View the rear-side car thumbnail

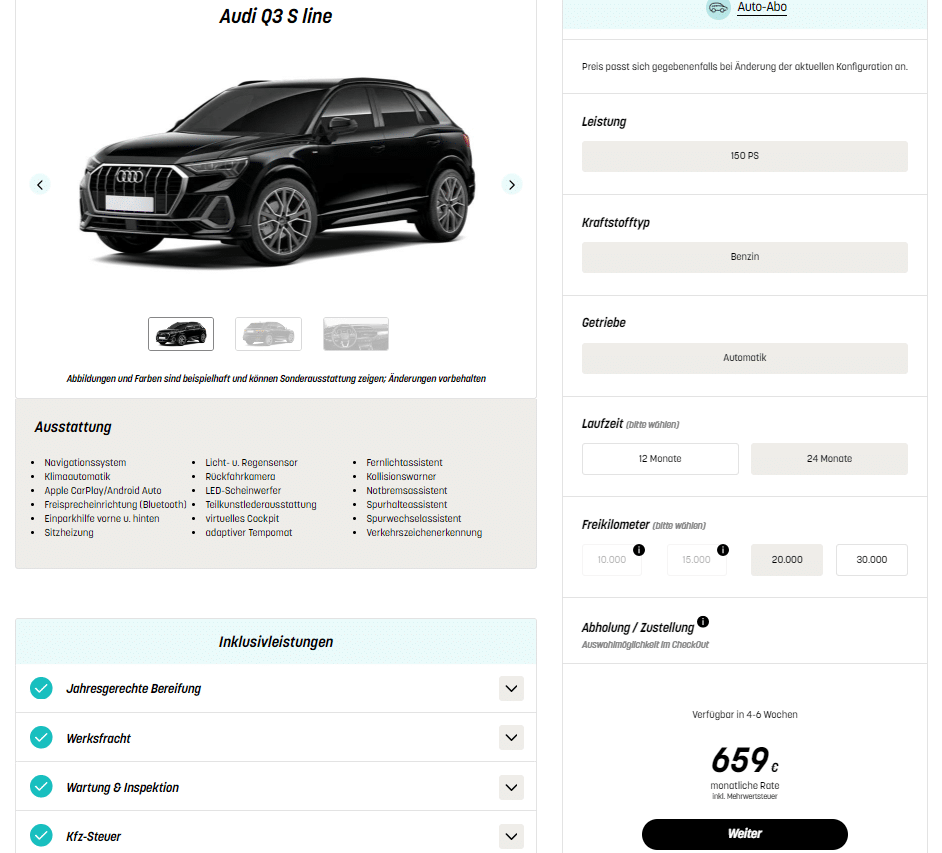point(268,334)
